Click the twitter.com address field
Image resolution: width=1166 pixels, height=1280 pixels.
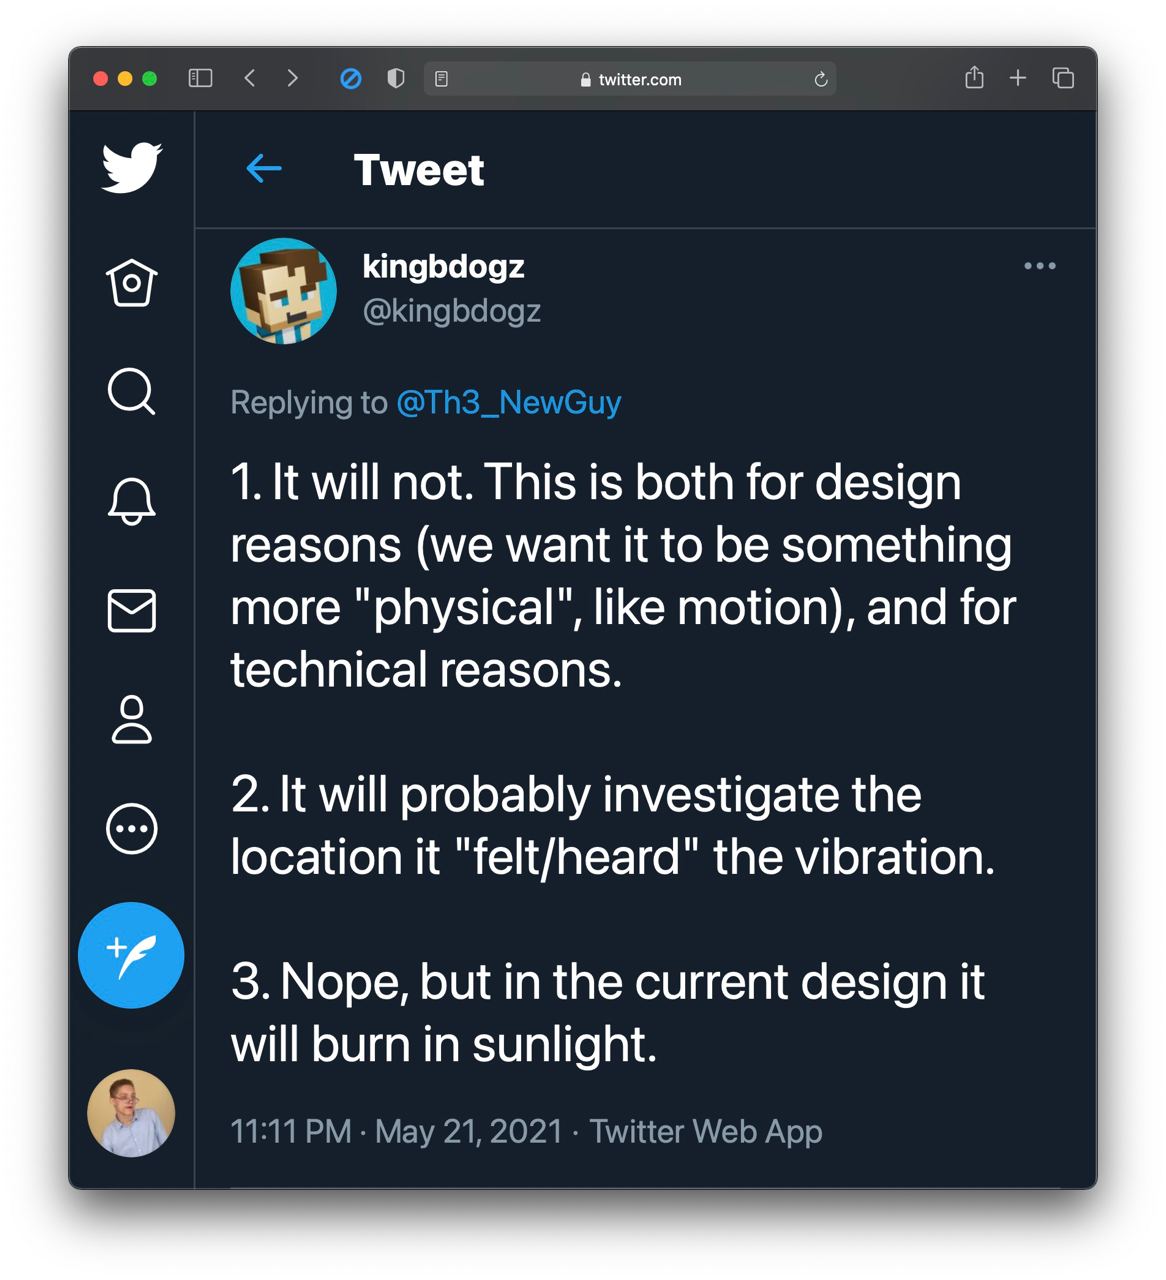(630, 79)
